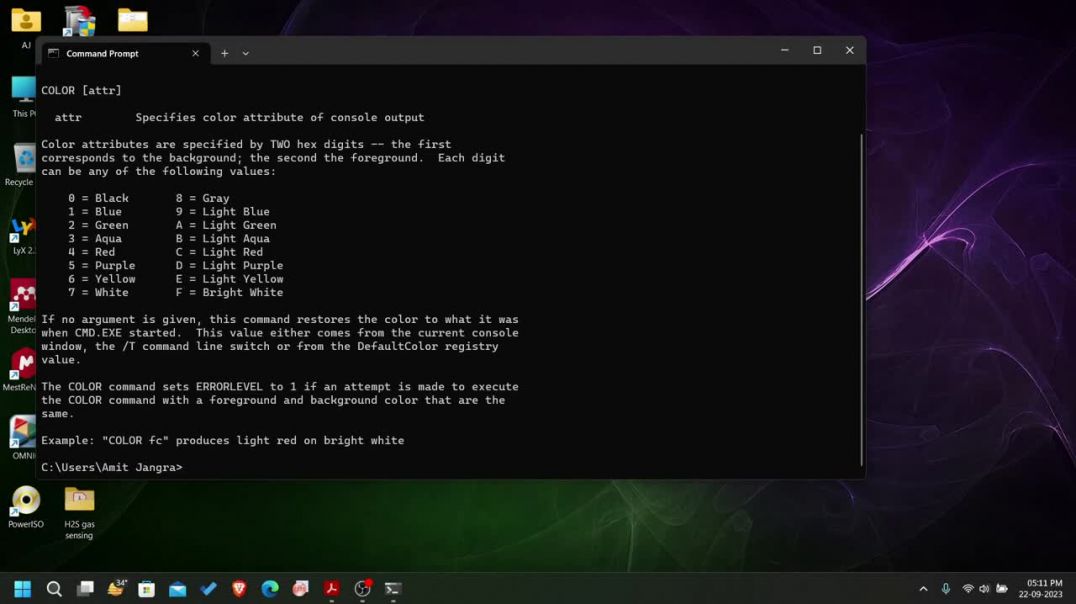Screen dimensions: 1076x604
Task: Launch Microsoft Edge from the taskbar
Action: (270, 589)
